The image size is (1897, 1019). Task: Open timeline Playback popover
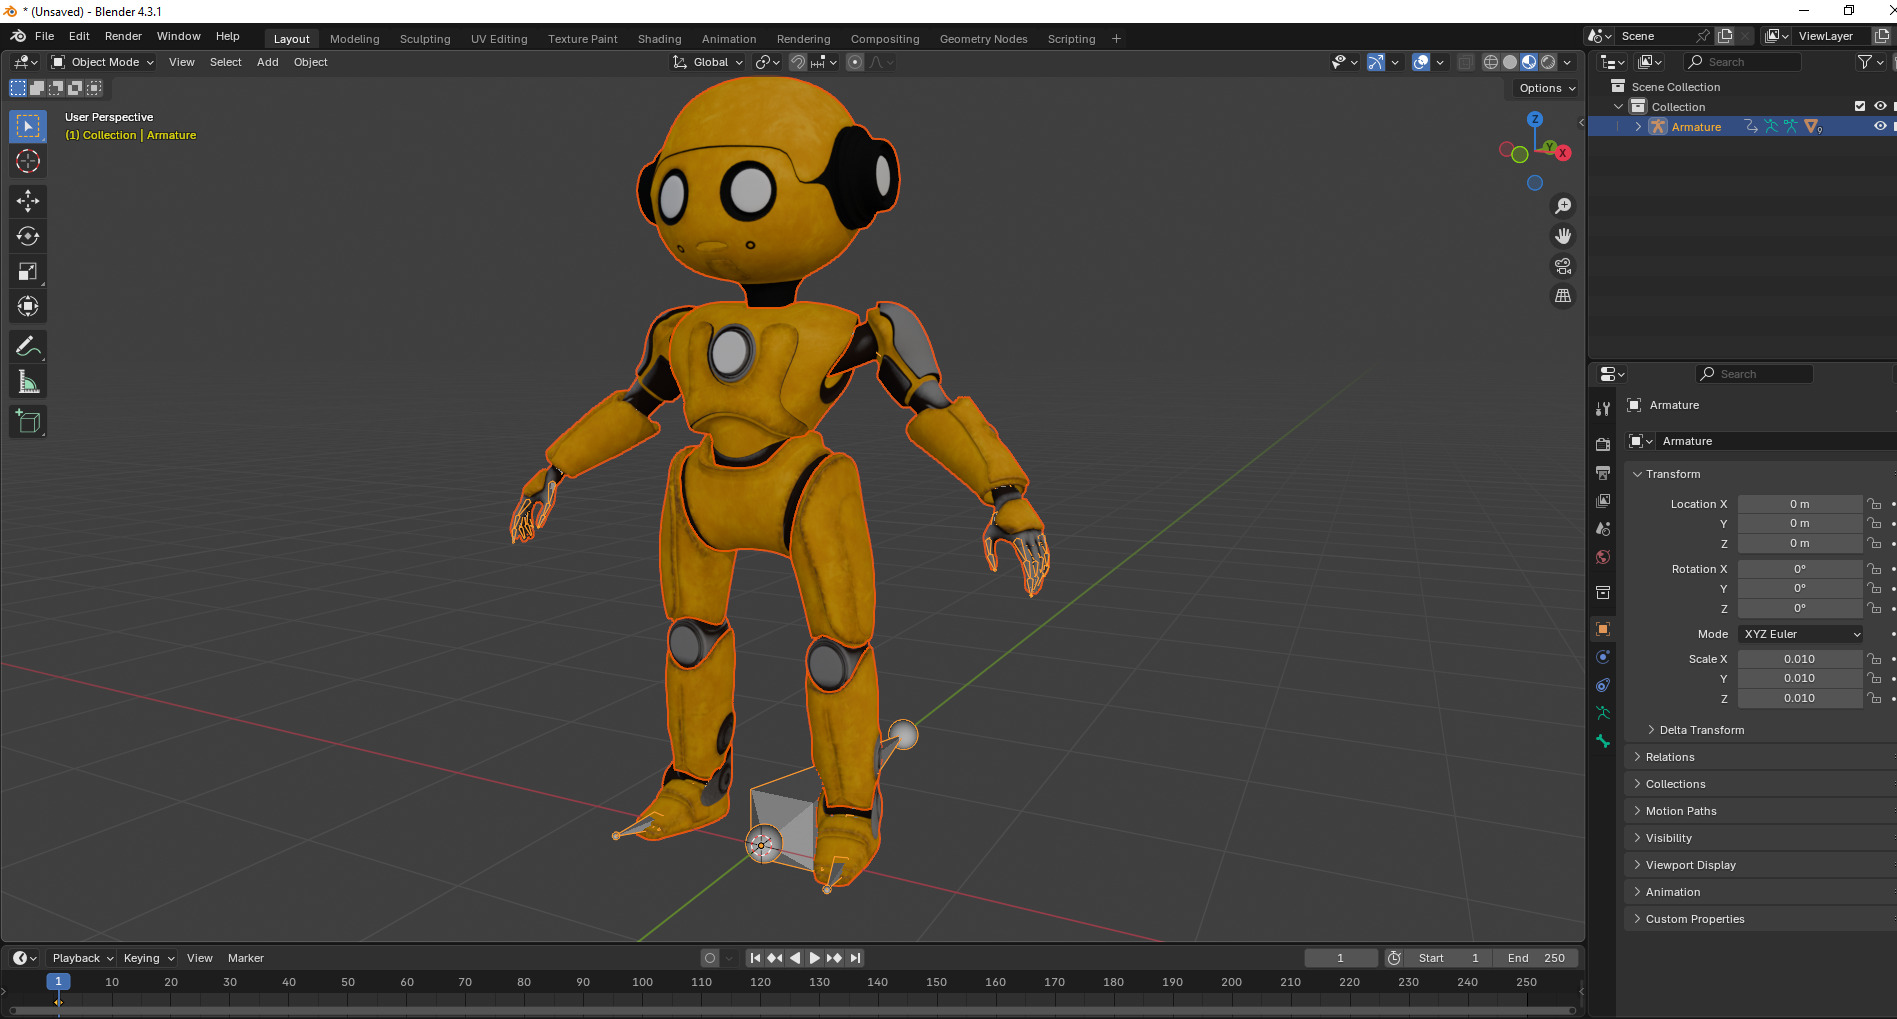[82, 958]
